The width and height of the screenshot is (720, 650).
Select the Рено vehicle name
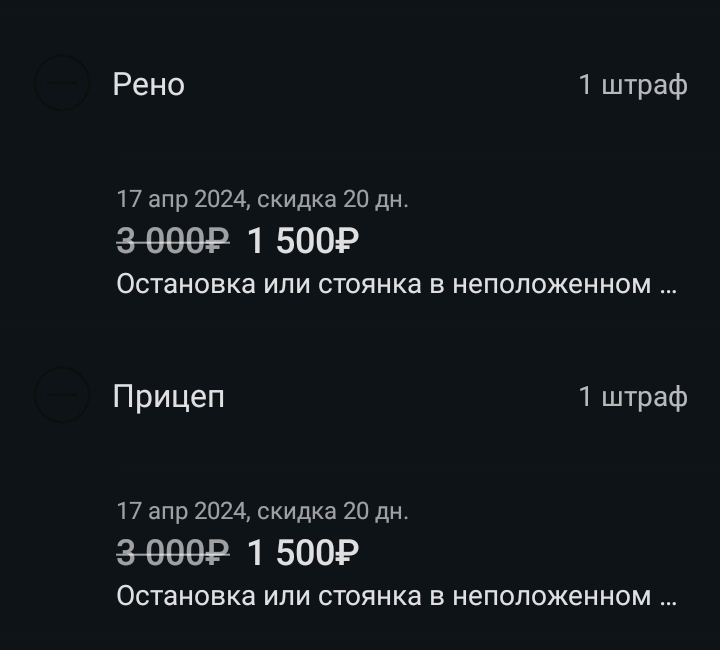pyautogui.click(x=149, y=84)
